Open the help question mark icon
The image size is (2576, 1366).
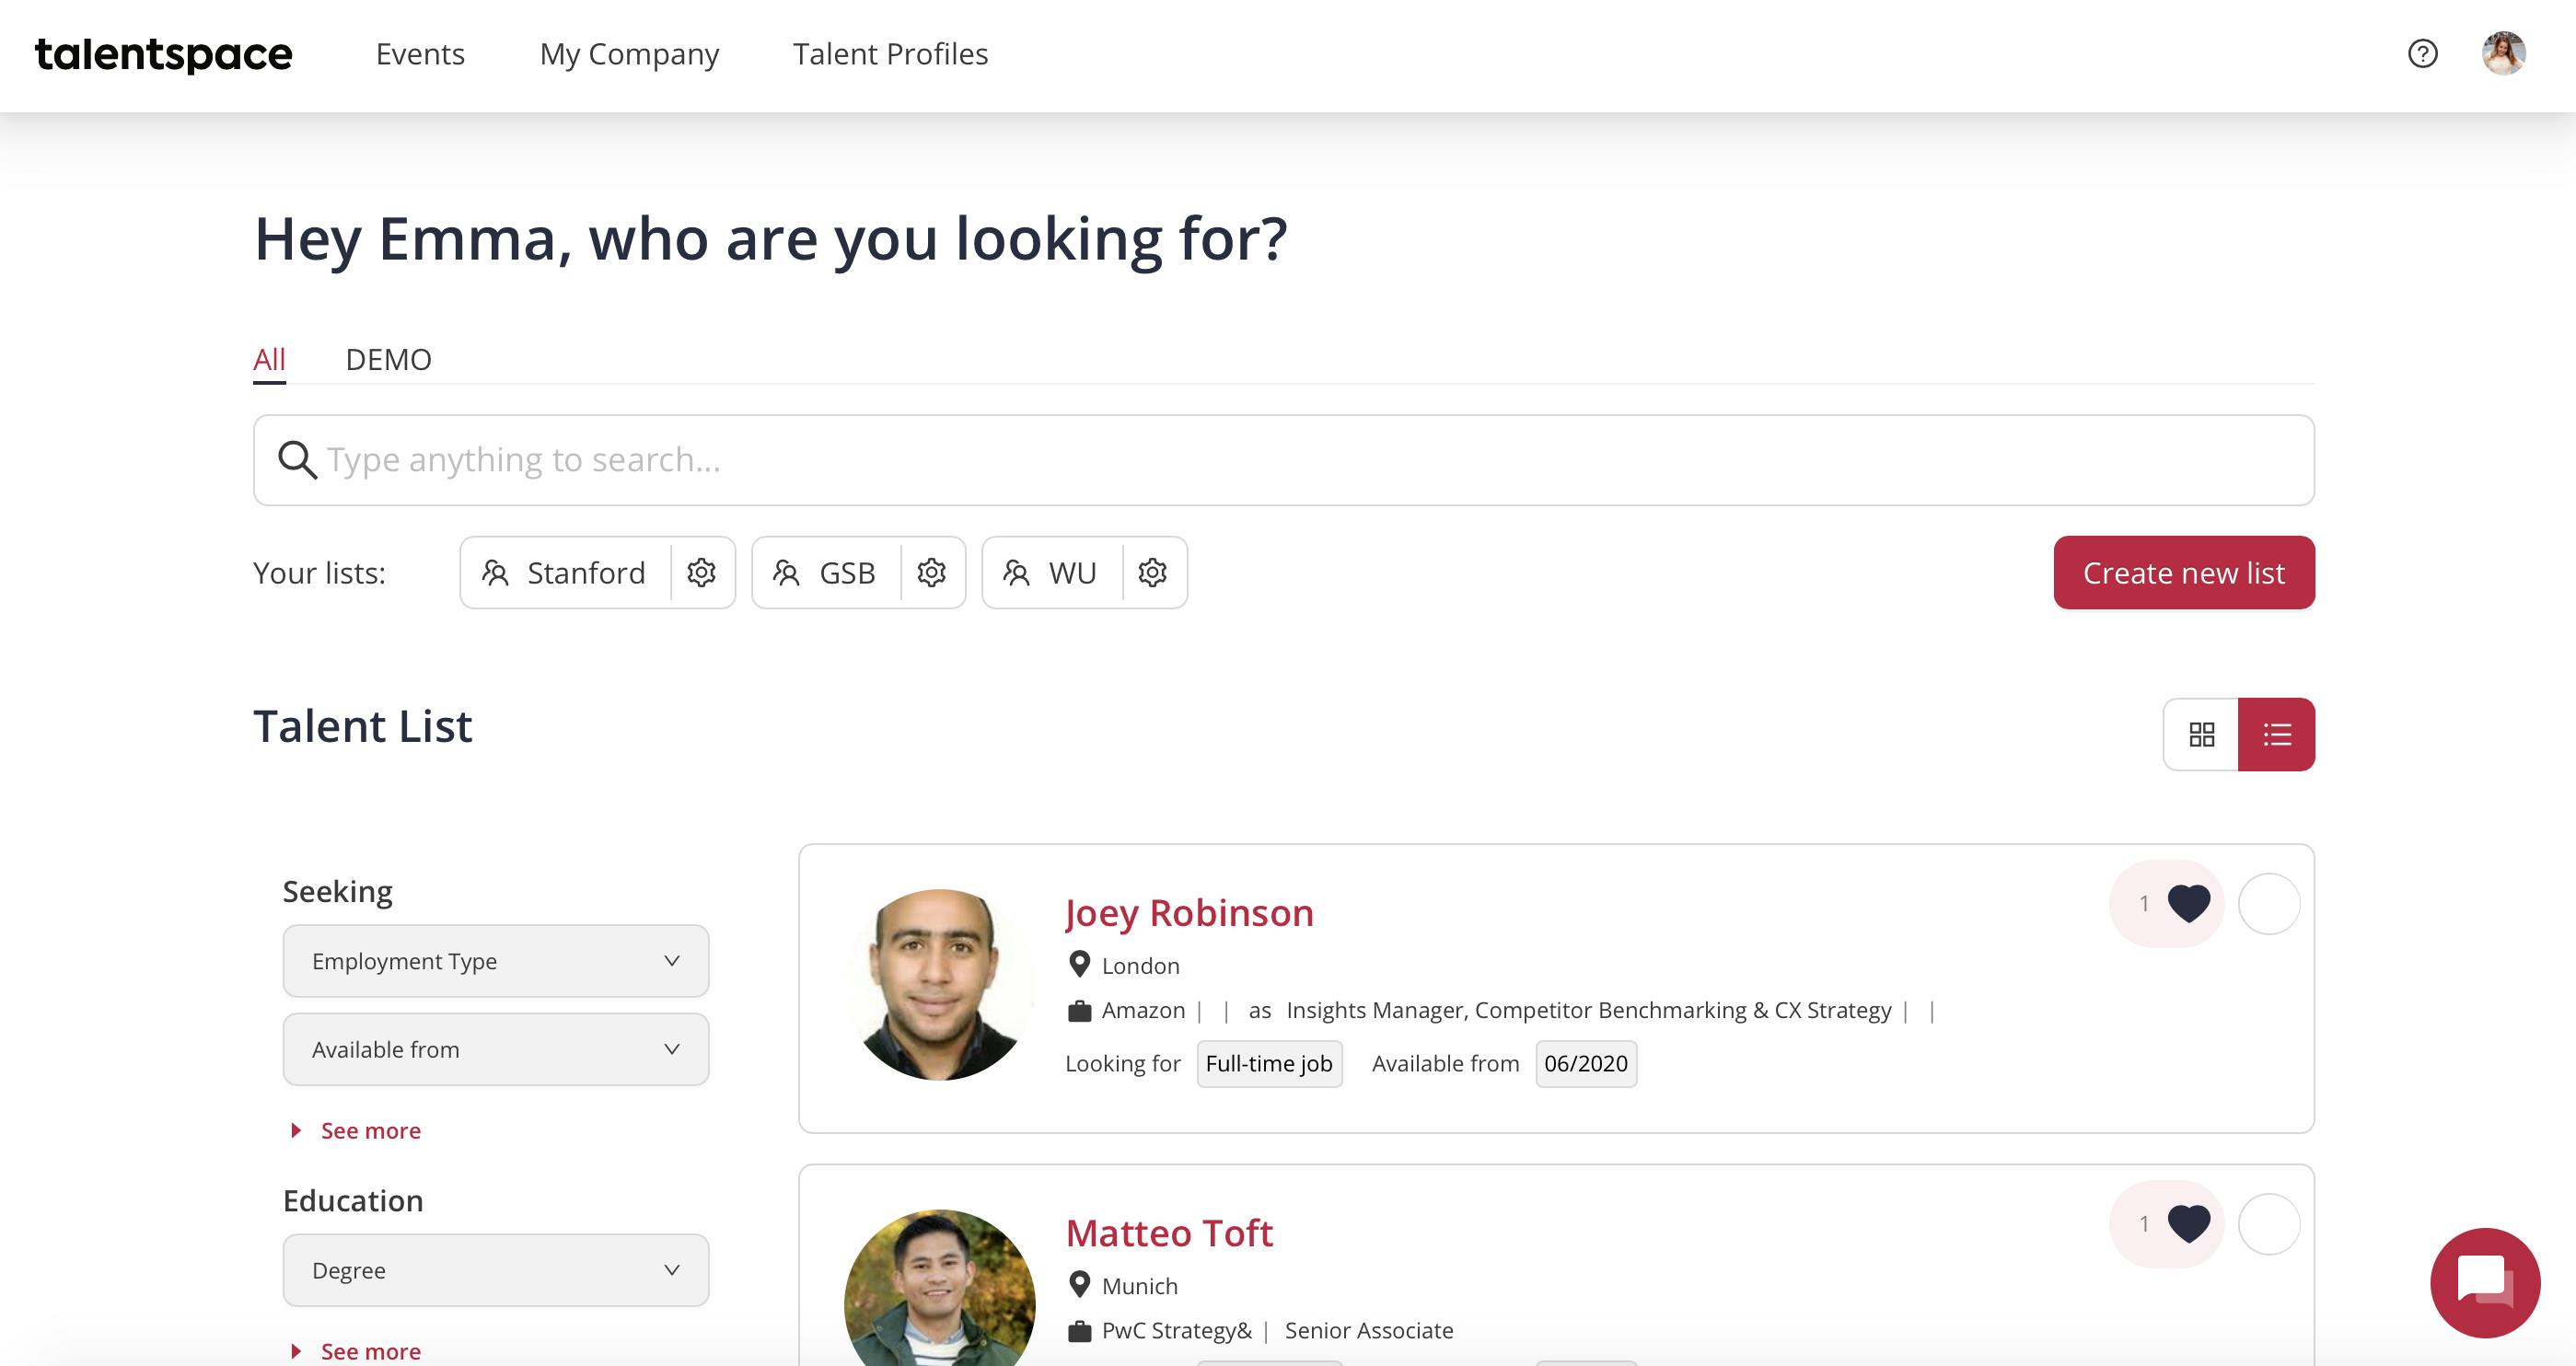(x=2422, y=53)
